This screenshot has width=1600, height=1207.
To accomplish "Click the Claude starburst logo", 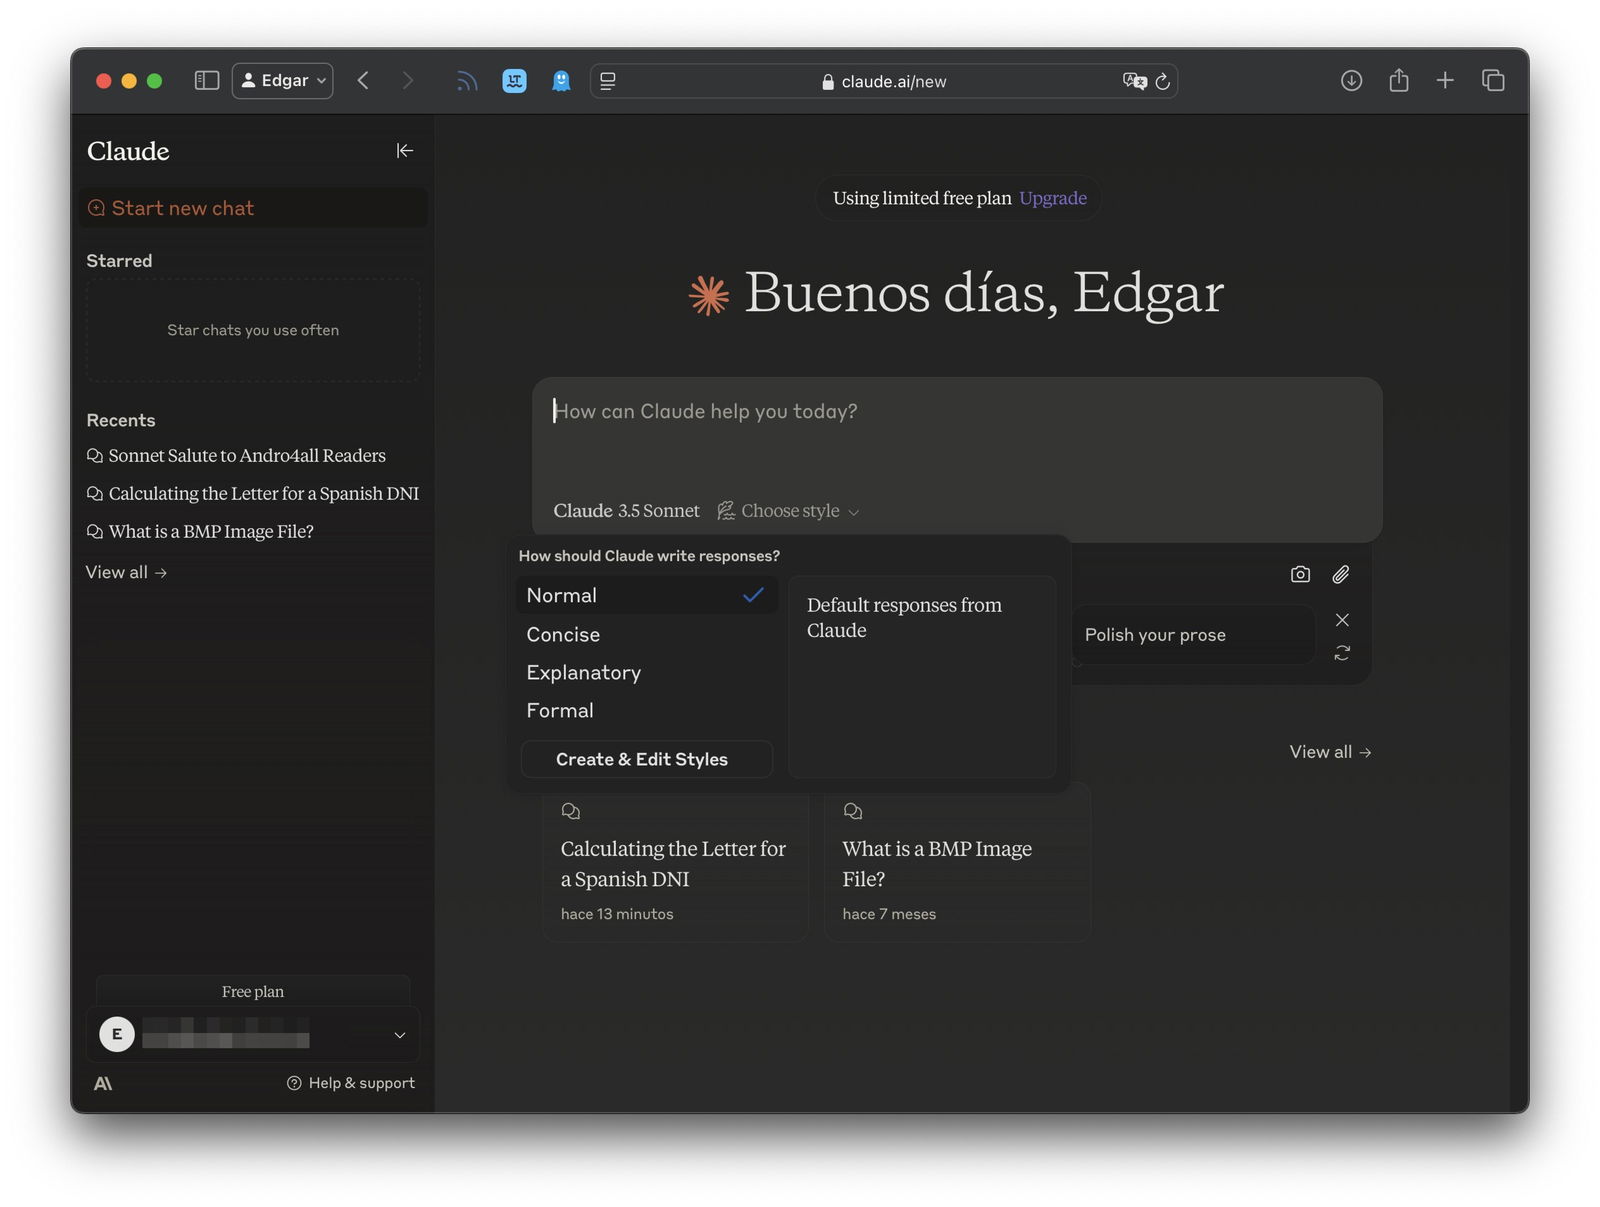I will pos(709,295).
